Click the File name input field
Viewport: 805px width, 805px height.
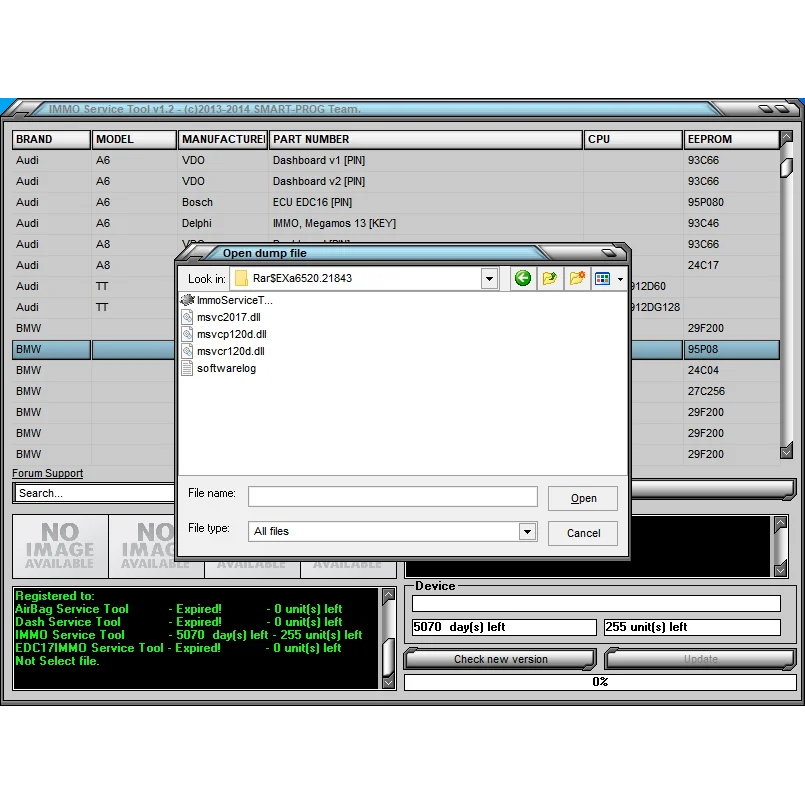pos(393,496)
